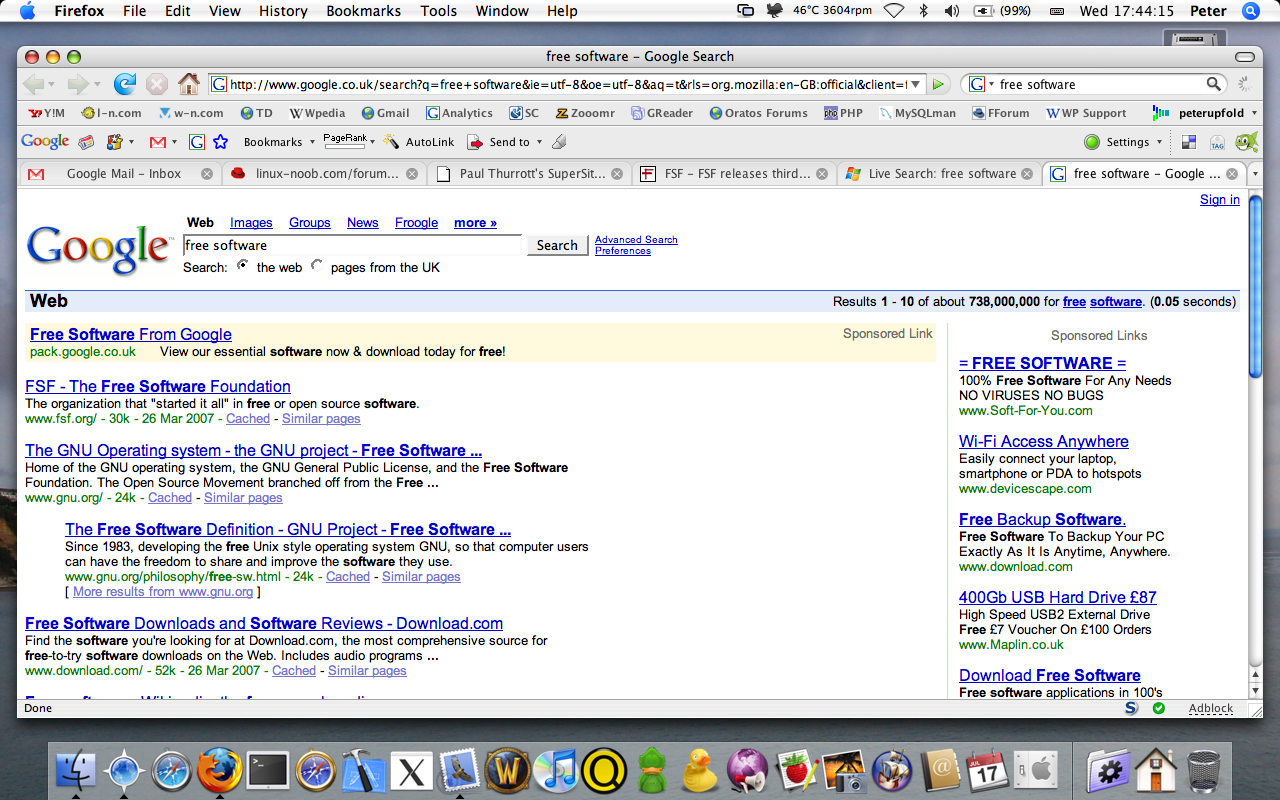Click the green Go arrow button
Viewport: 1280px width, 800px height.
click(939, 84)
